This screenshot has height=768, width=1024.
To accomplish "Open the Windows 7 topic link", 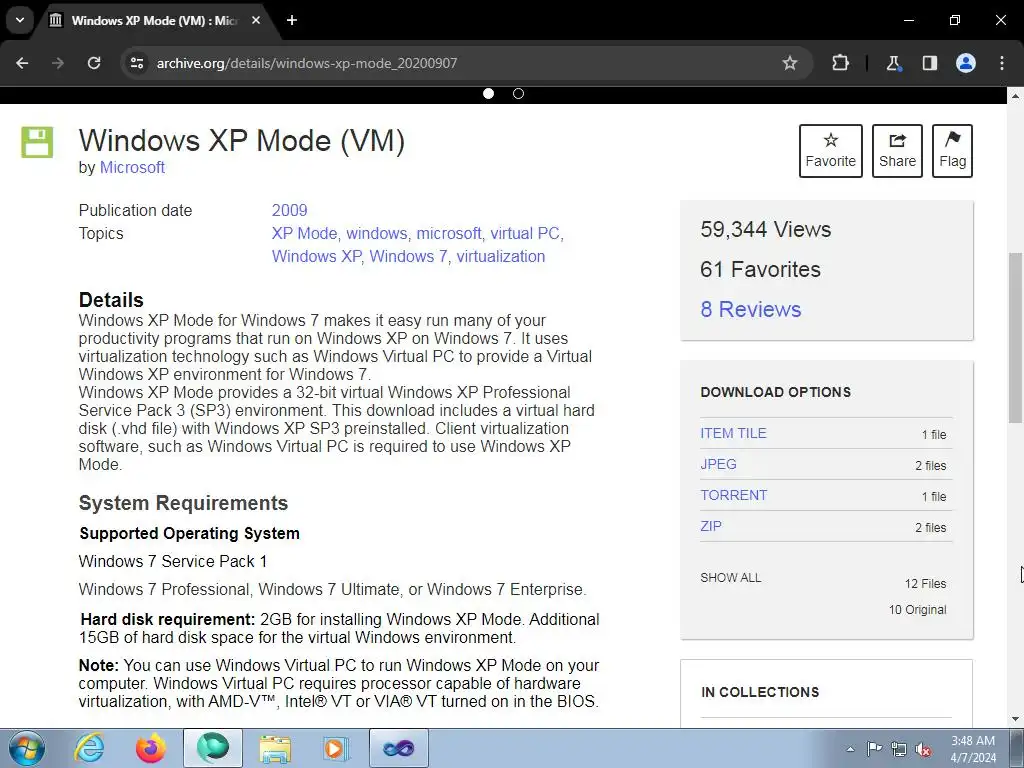I will point(408,256).
